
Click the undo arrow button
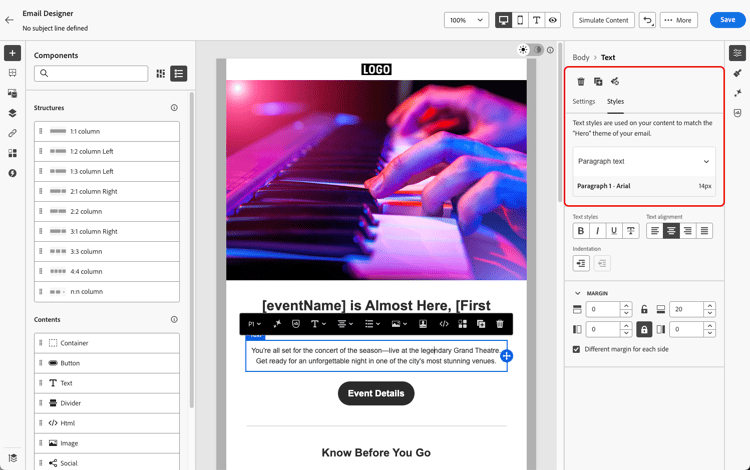coord(647,20)
